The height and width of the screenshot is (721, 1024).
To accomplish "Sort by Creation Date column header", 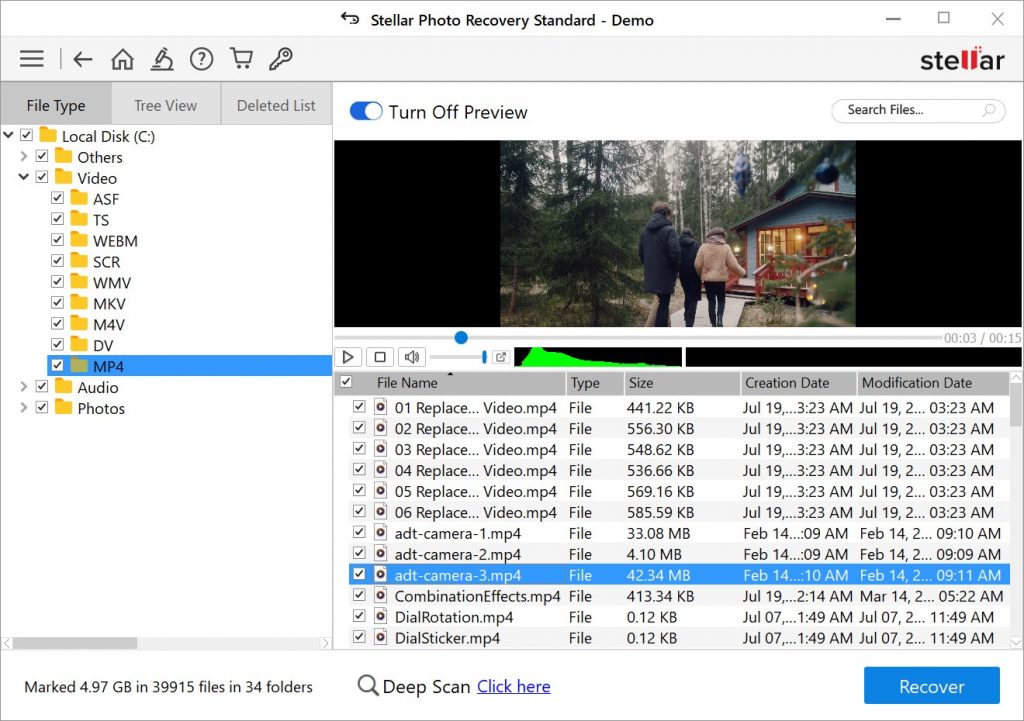I will pyautogui.click(x=798, y=383).
